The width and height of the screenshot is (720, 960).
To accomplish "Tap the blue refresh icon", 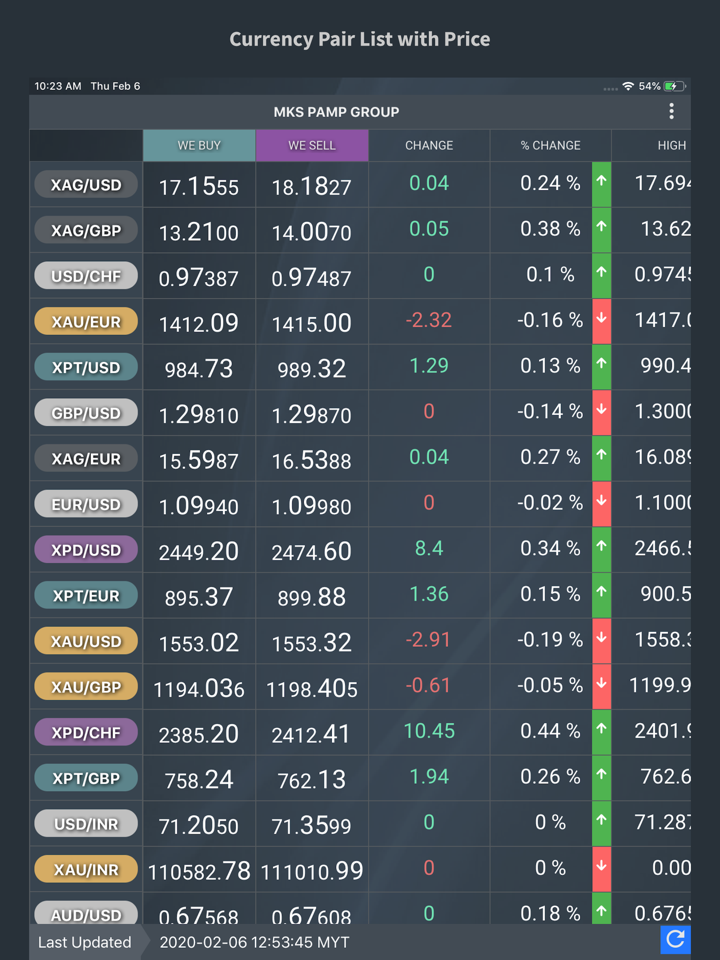I will point(675,939).
